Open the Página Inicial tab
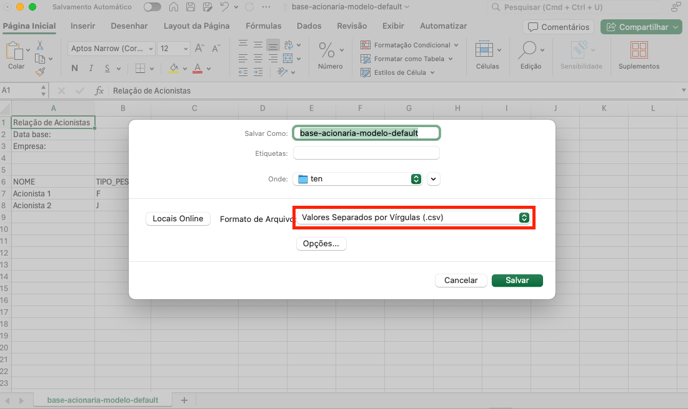 tap(29, 26)
